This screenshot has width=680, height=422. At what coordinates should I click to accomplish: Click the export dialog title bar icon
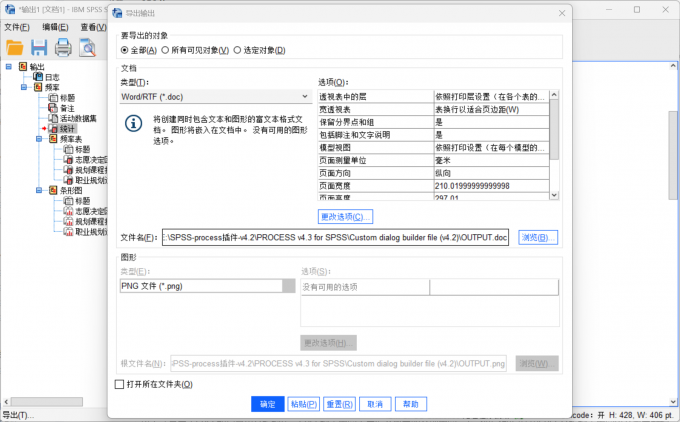[117, 13]
